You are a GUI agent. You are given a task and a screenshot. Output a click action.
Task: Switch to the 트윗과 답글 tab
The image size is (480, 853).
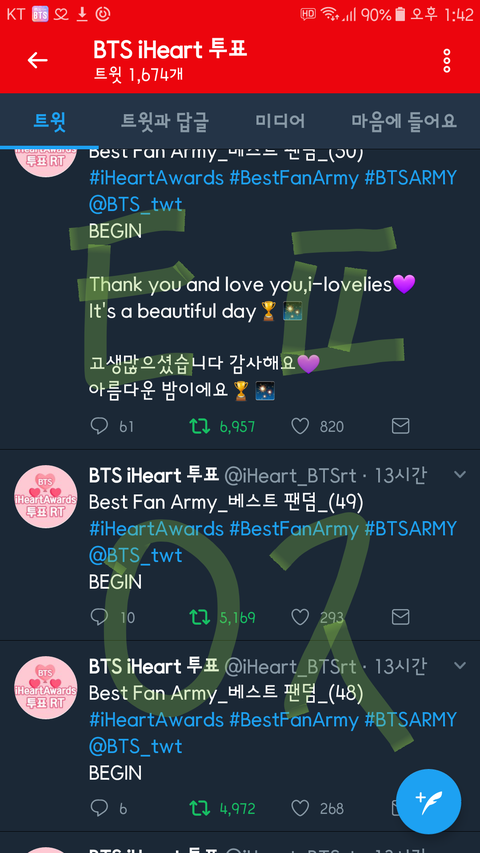164,121
